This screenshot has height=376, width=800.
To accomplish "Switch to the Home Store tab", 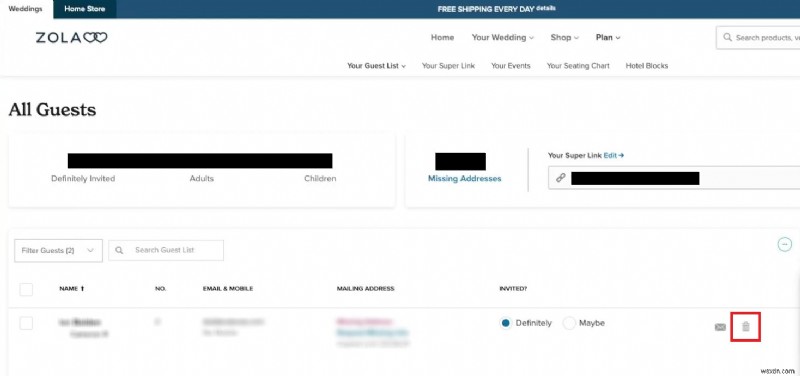I will coord(85,9).
